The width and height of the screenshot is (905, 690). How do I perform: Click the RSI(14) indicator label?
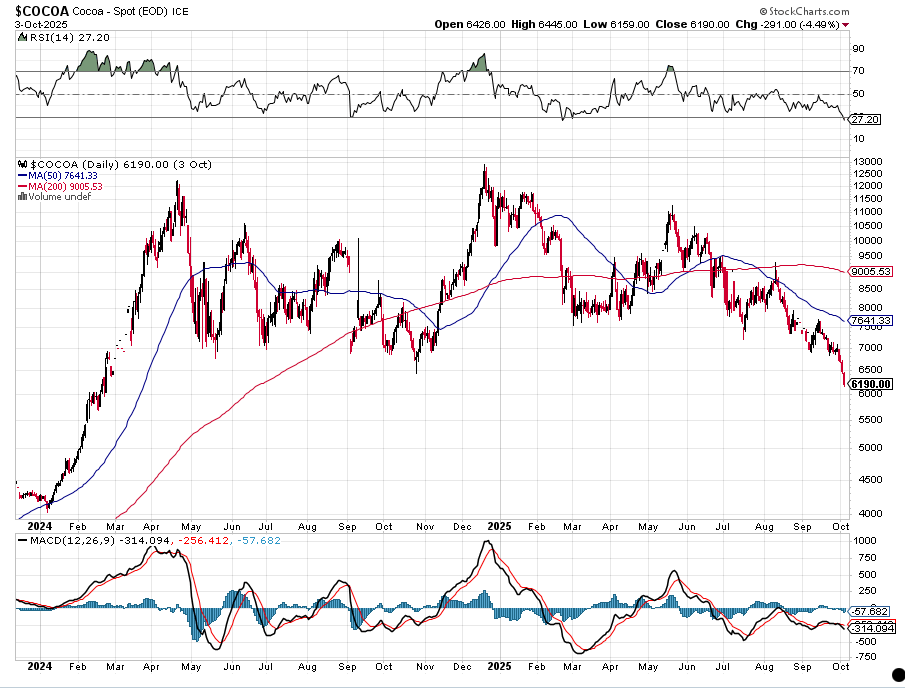point(55,35)
